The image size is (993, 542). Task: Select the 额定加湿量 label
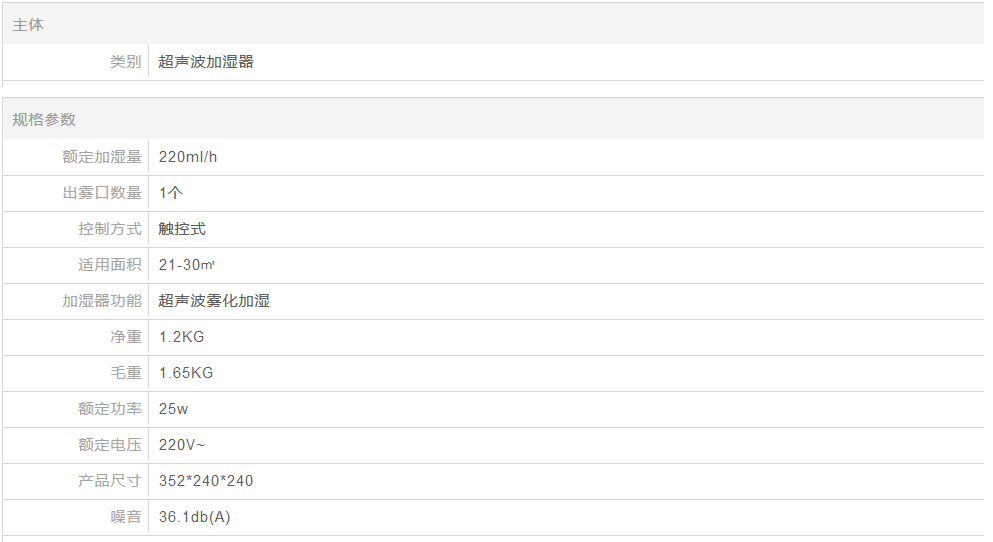click(102, 157)
